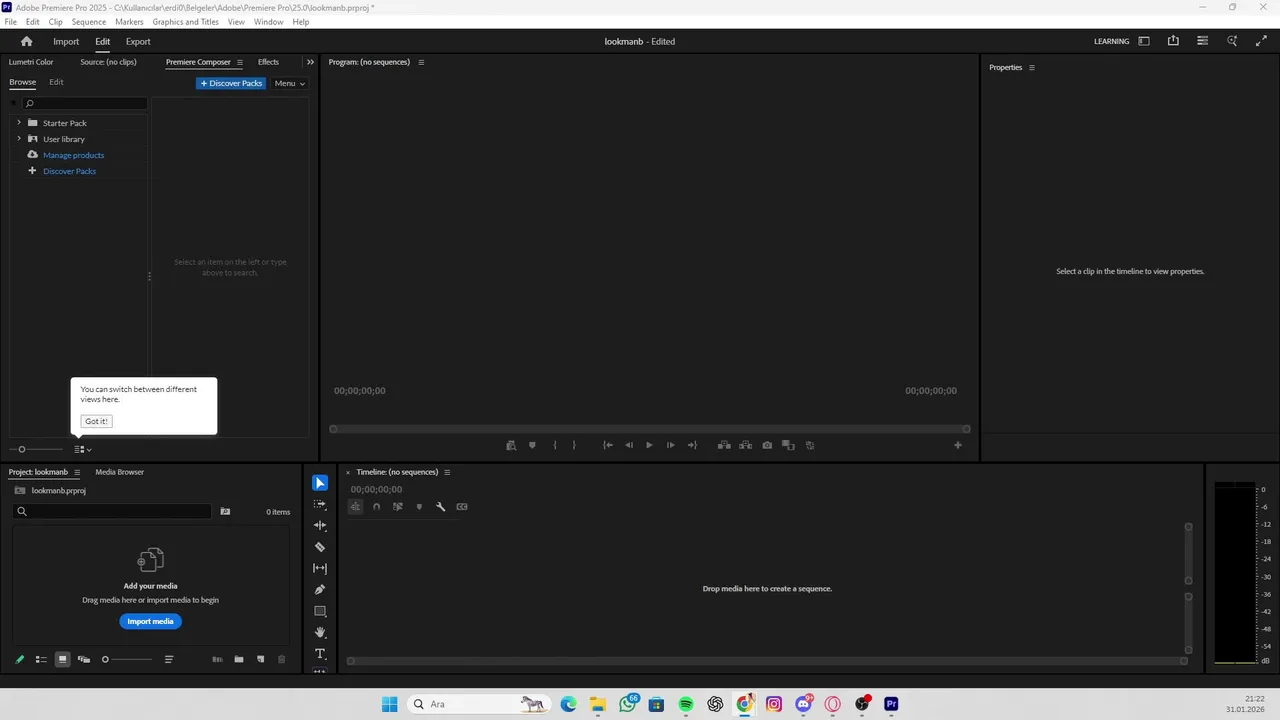This screenshot has width=1280, height=720.
Task: Switch to the Effects panel tab
Action: [x=268, y=62]
